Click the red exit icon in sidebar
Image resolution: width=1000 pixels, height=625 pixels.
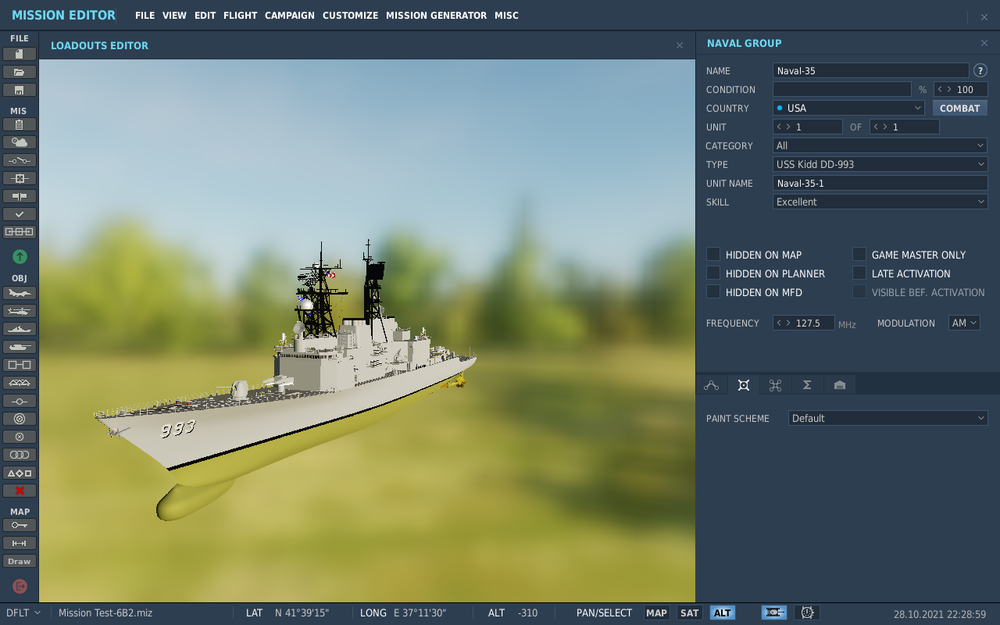pyautogui.click(x=19, y=586)
